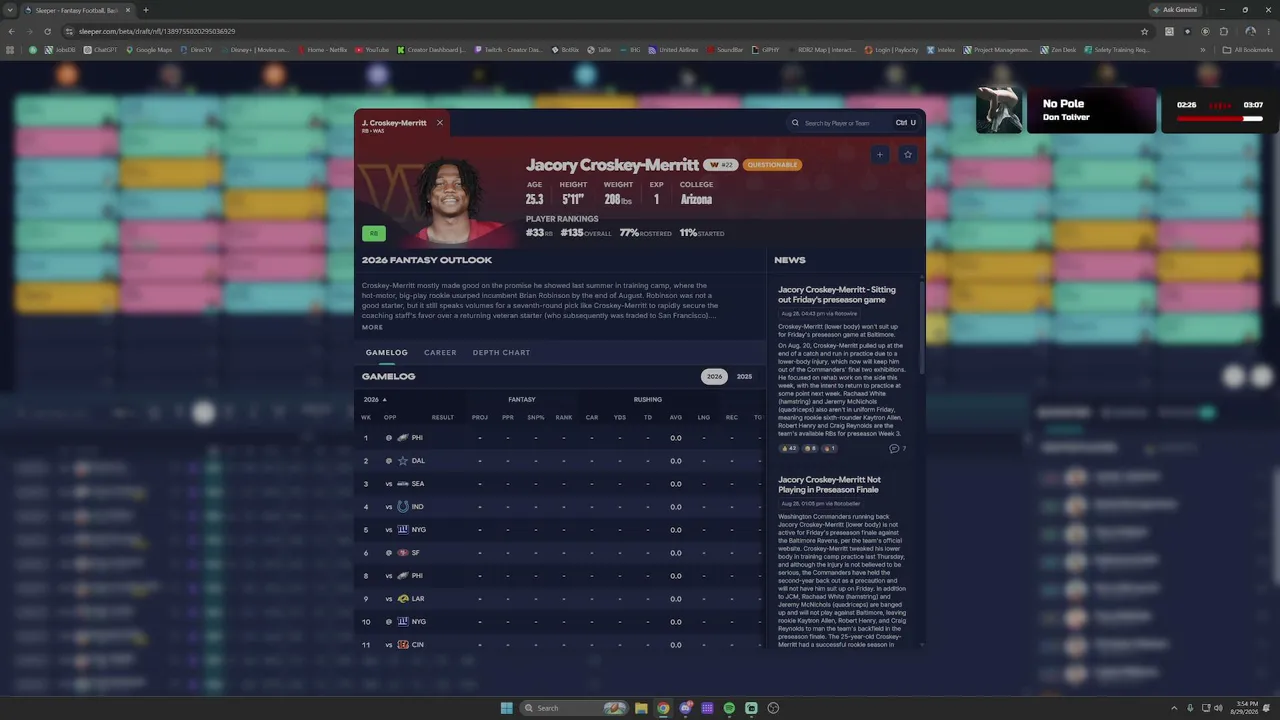Collapse the 2026 gamelog section
1280x720 pixels.
click(375, 400)
